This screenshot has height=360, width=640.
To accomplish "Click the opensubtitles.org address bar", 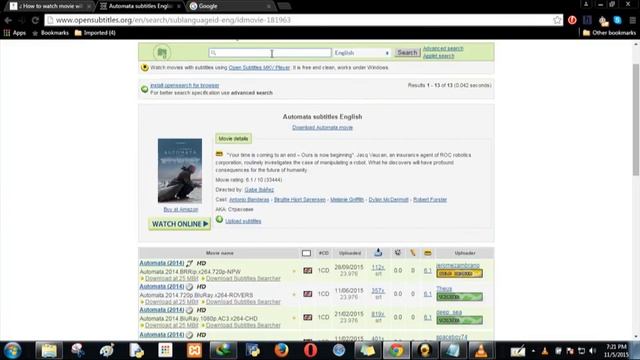I will pos(304,20).
